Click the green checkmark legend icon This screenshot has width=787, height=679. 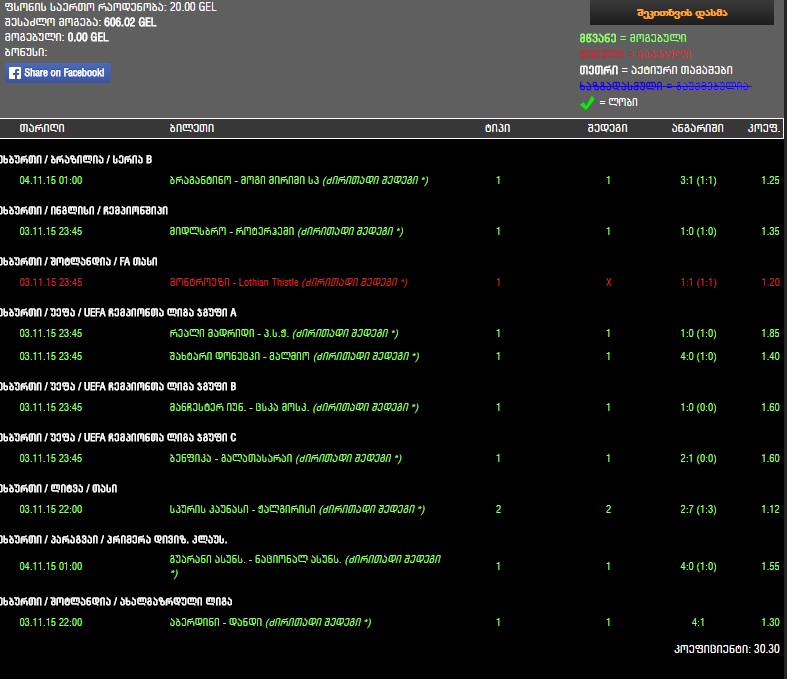(587, 102)
